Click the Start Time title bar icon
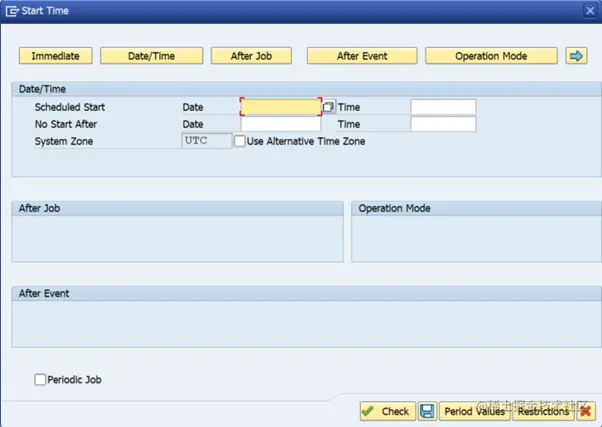The height and width of the screenshot is (427, 602). pyautogui.click(x=12, y=11)
